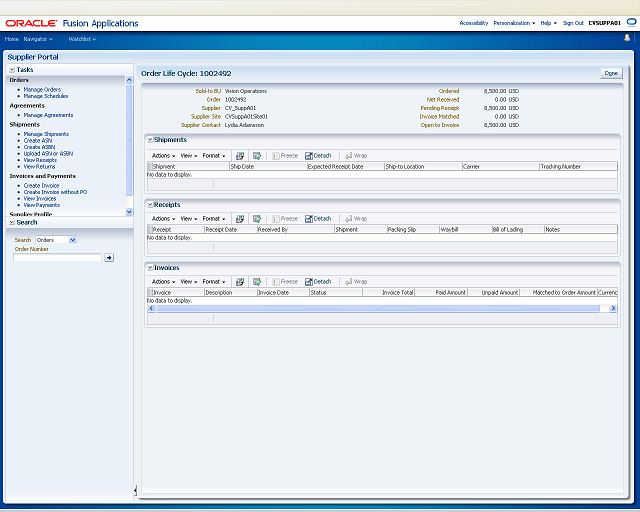Click the Accessibility link
The width and height of the screenshot is (640, 512).
click(473, 23)
